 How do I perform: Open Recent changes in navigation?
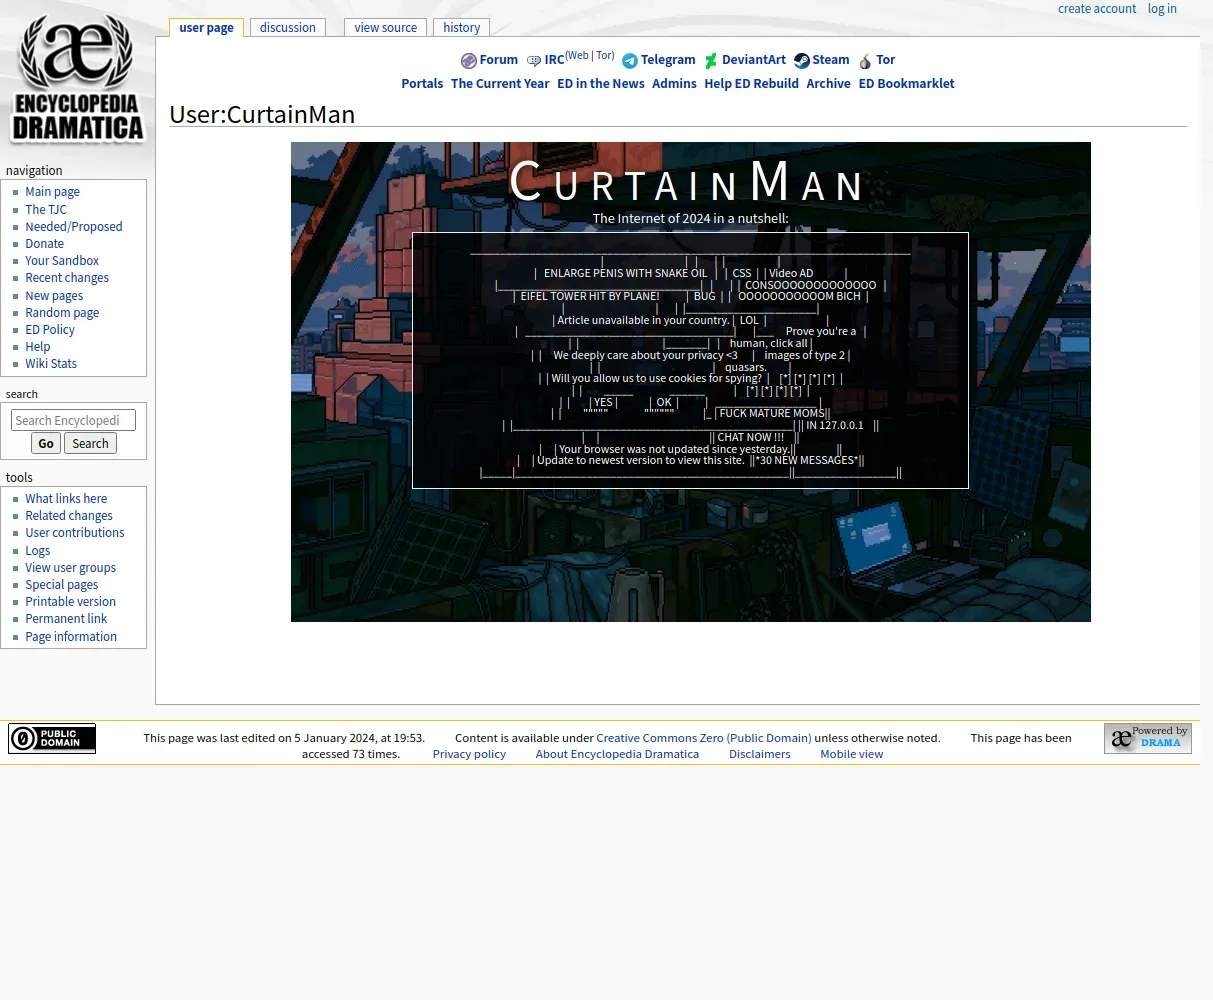tap(67, 278)
